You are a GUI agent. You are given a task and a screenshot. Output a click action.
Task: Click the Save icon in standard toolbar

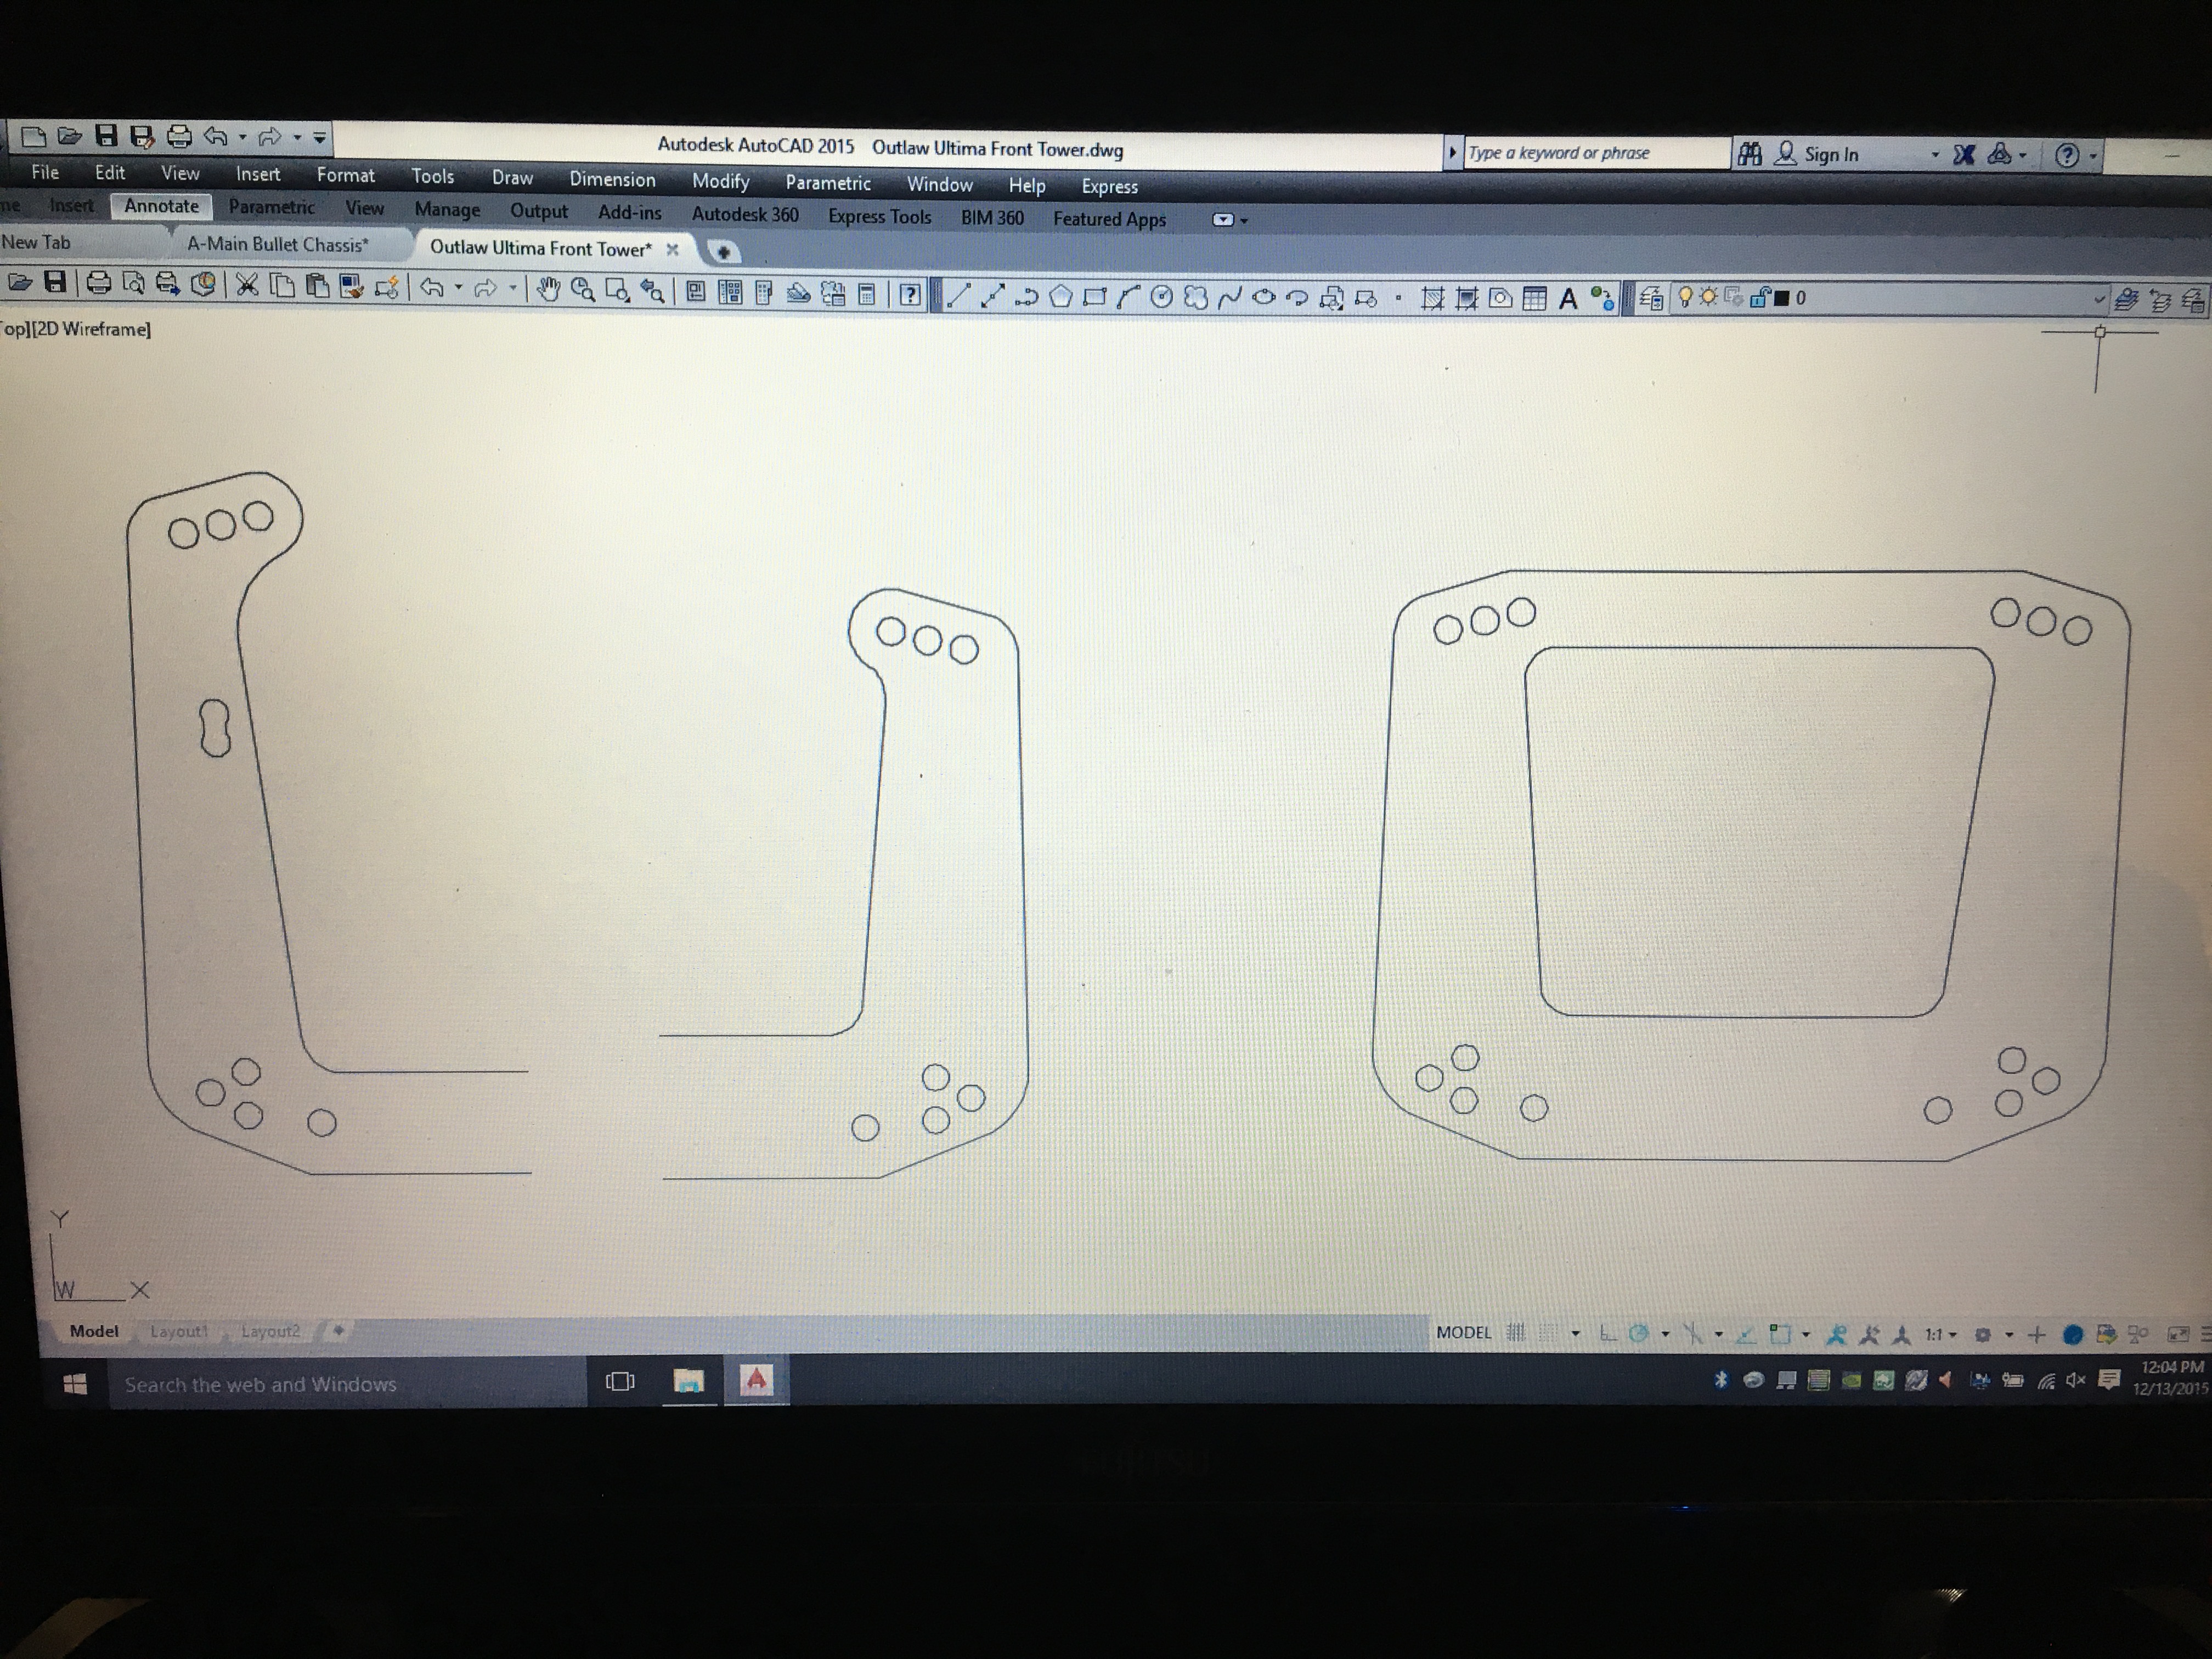(x=56, y=283)
